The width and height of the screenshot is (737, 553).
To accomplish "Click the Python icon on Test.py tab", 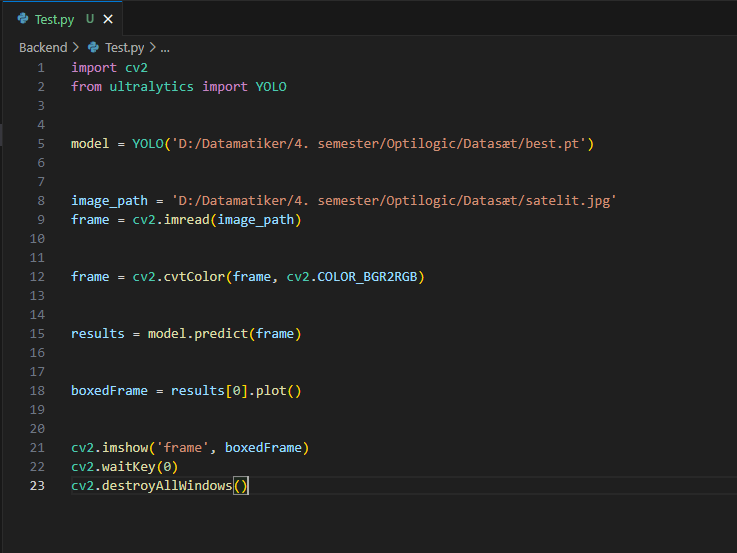I will [23, 19].
